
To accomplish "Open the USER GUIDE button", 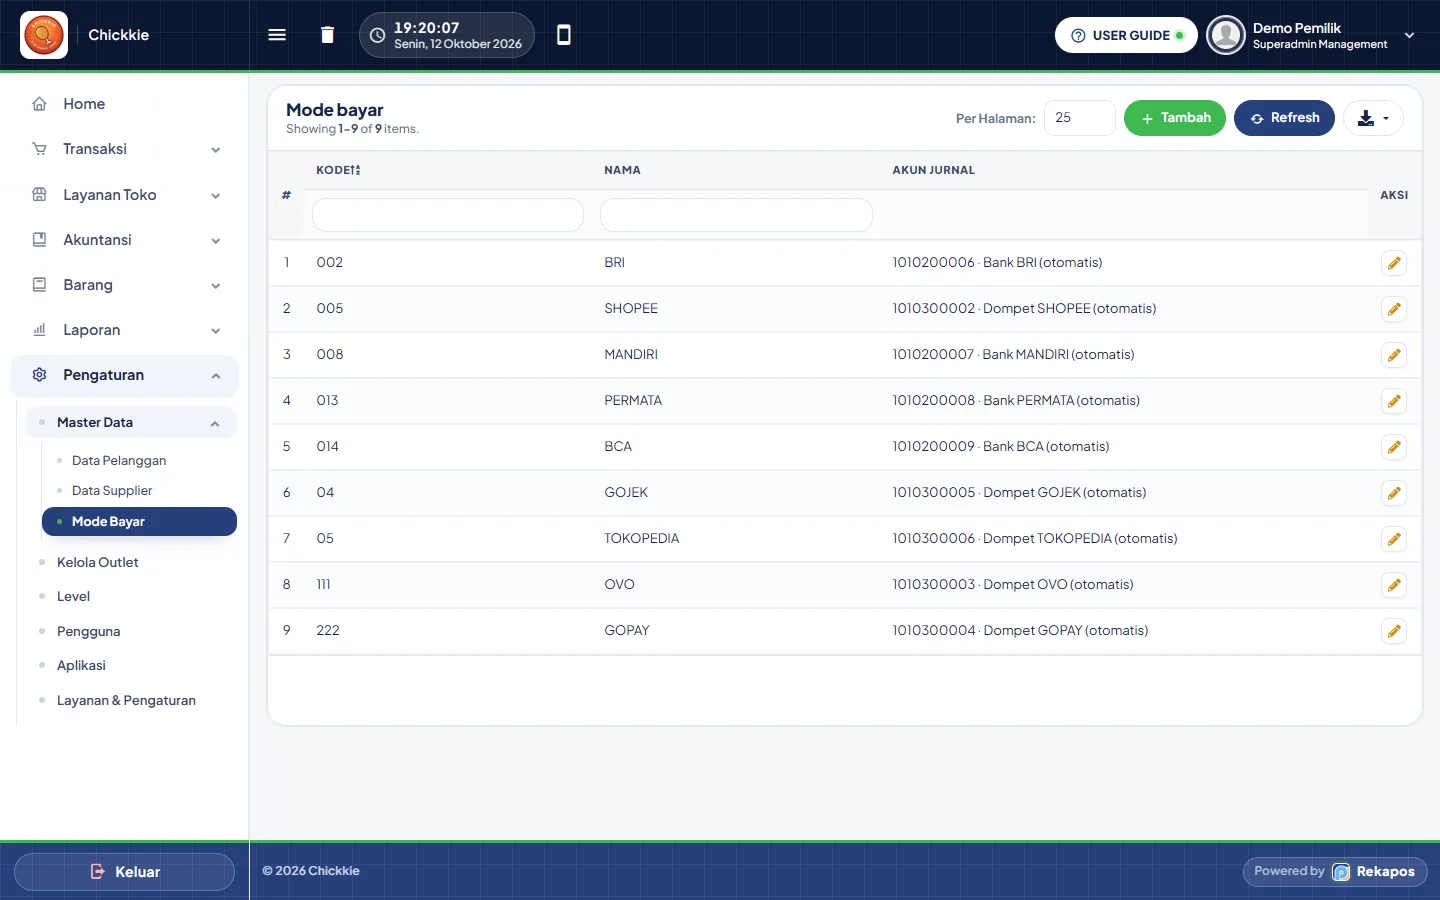I will point(1126,35).
